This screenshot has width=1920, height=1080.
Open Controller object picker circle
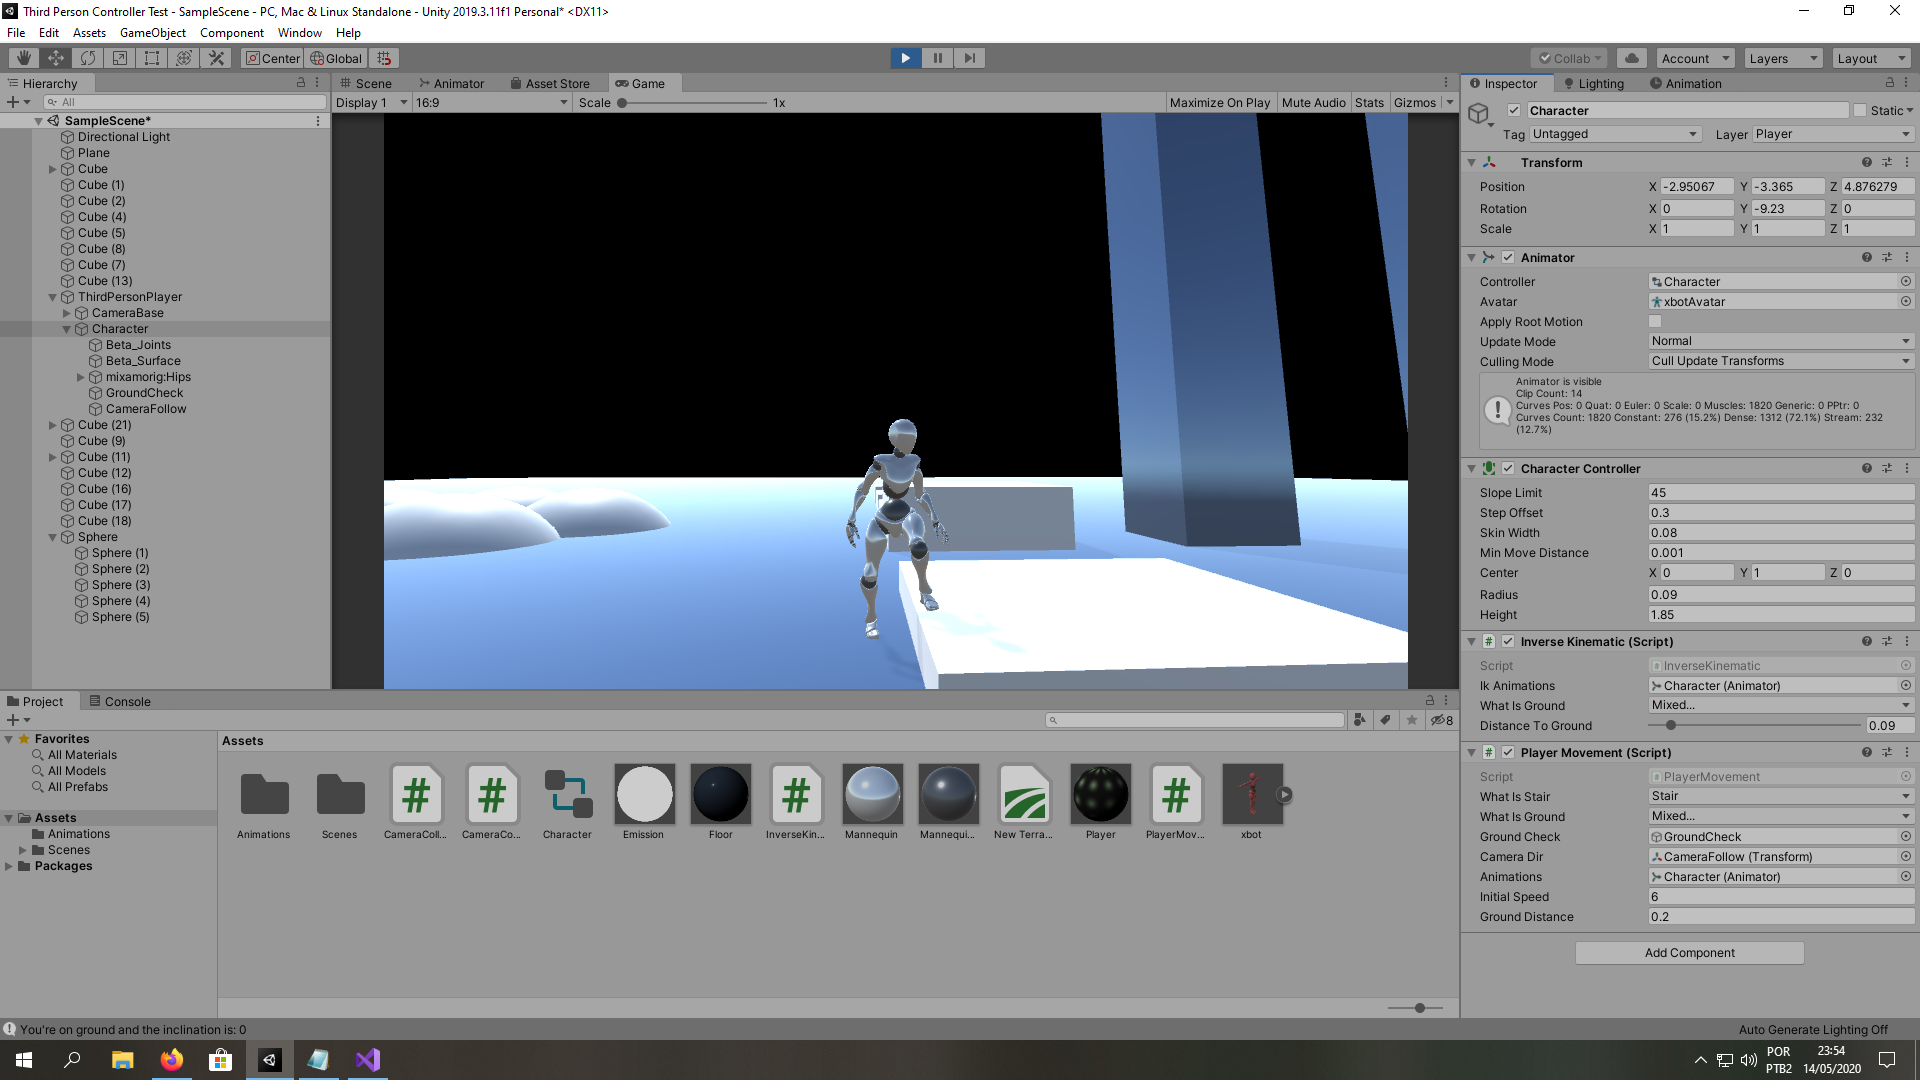(1905, 281)
